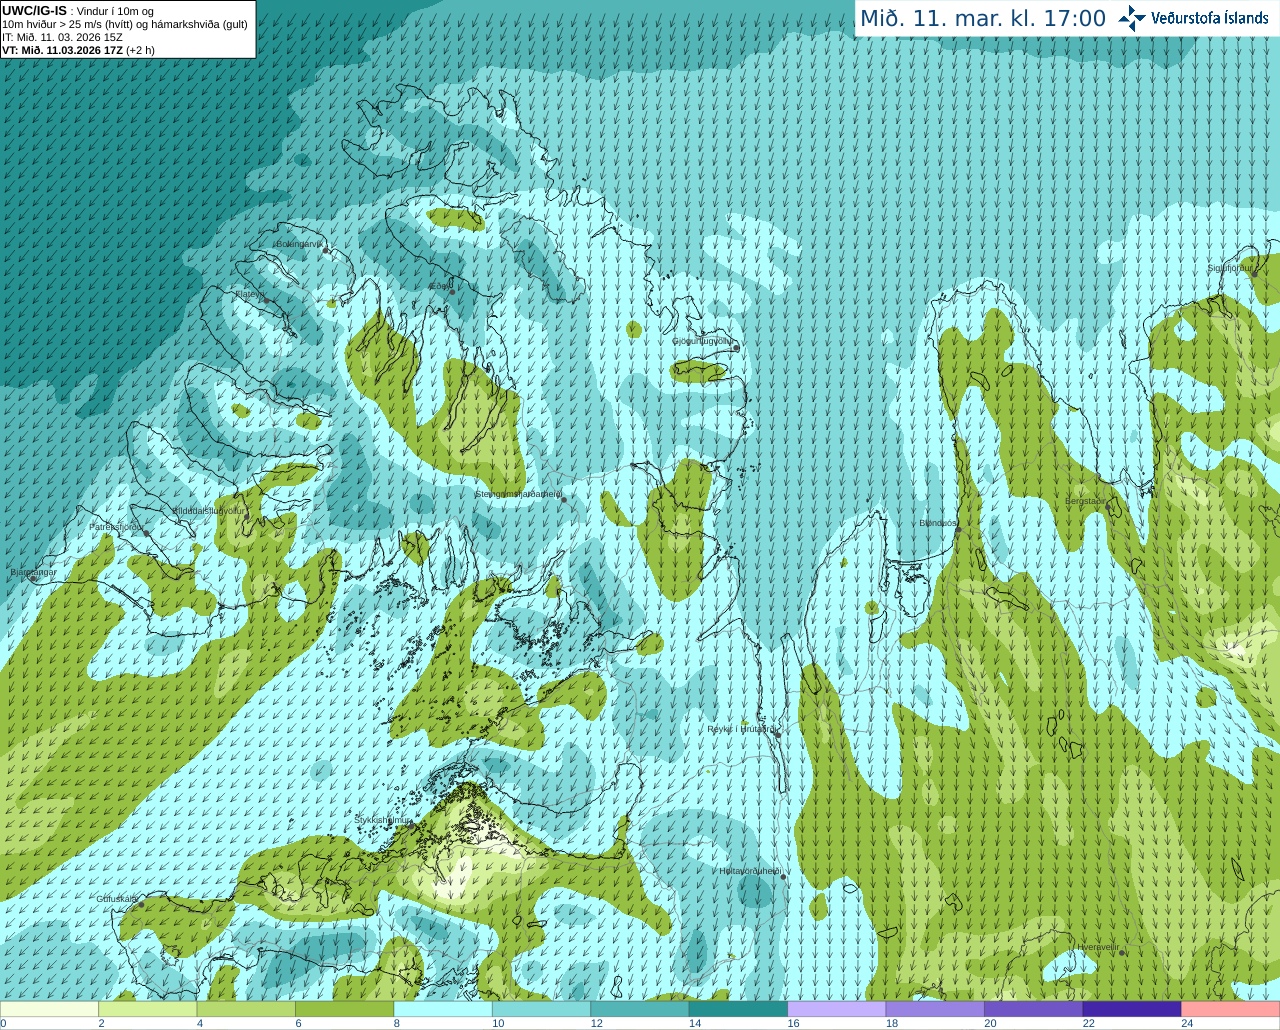Click the Gufuskálar station marker
The image size is (1280, 1030).
(141, 904)
